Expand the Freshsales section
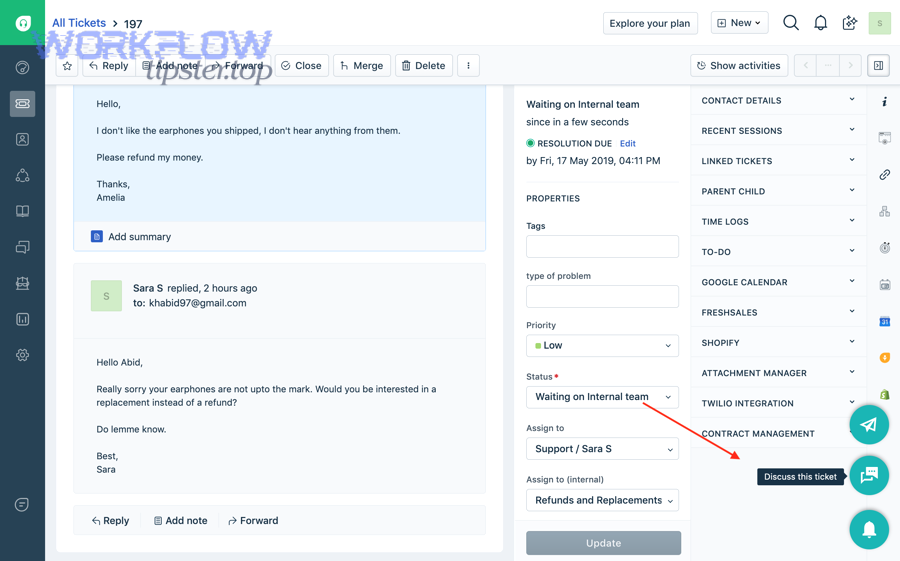900x561 pixels. point(778,312)
